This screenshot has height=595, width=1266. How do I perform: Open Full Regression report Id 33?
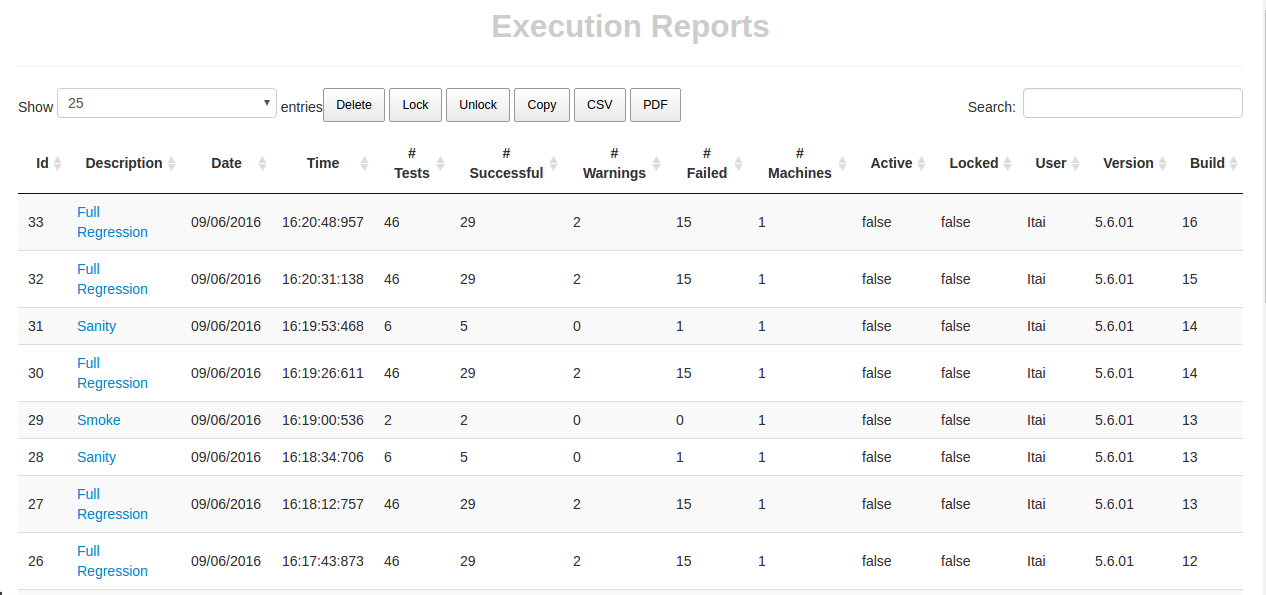point(112,222)
